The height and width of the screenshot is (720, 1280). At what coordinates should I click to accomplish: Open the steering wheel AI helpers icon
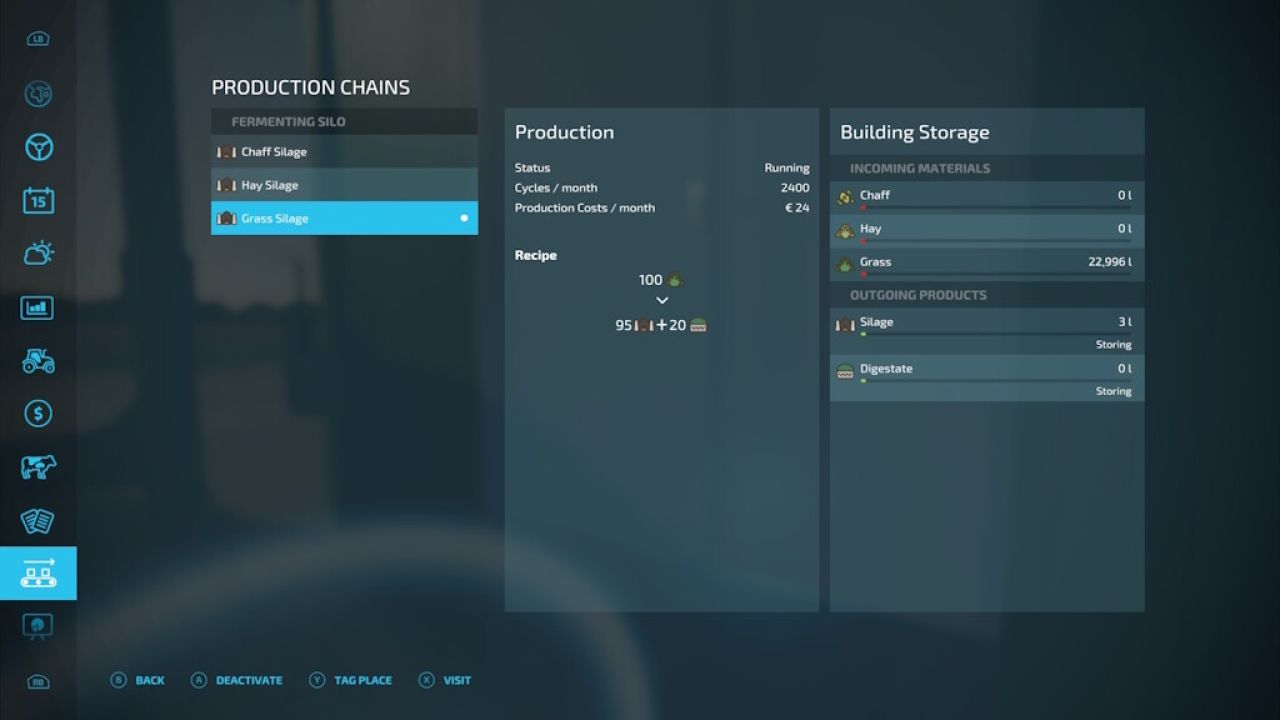click(38, 148)
